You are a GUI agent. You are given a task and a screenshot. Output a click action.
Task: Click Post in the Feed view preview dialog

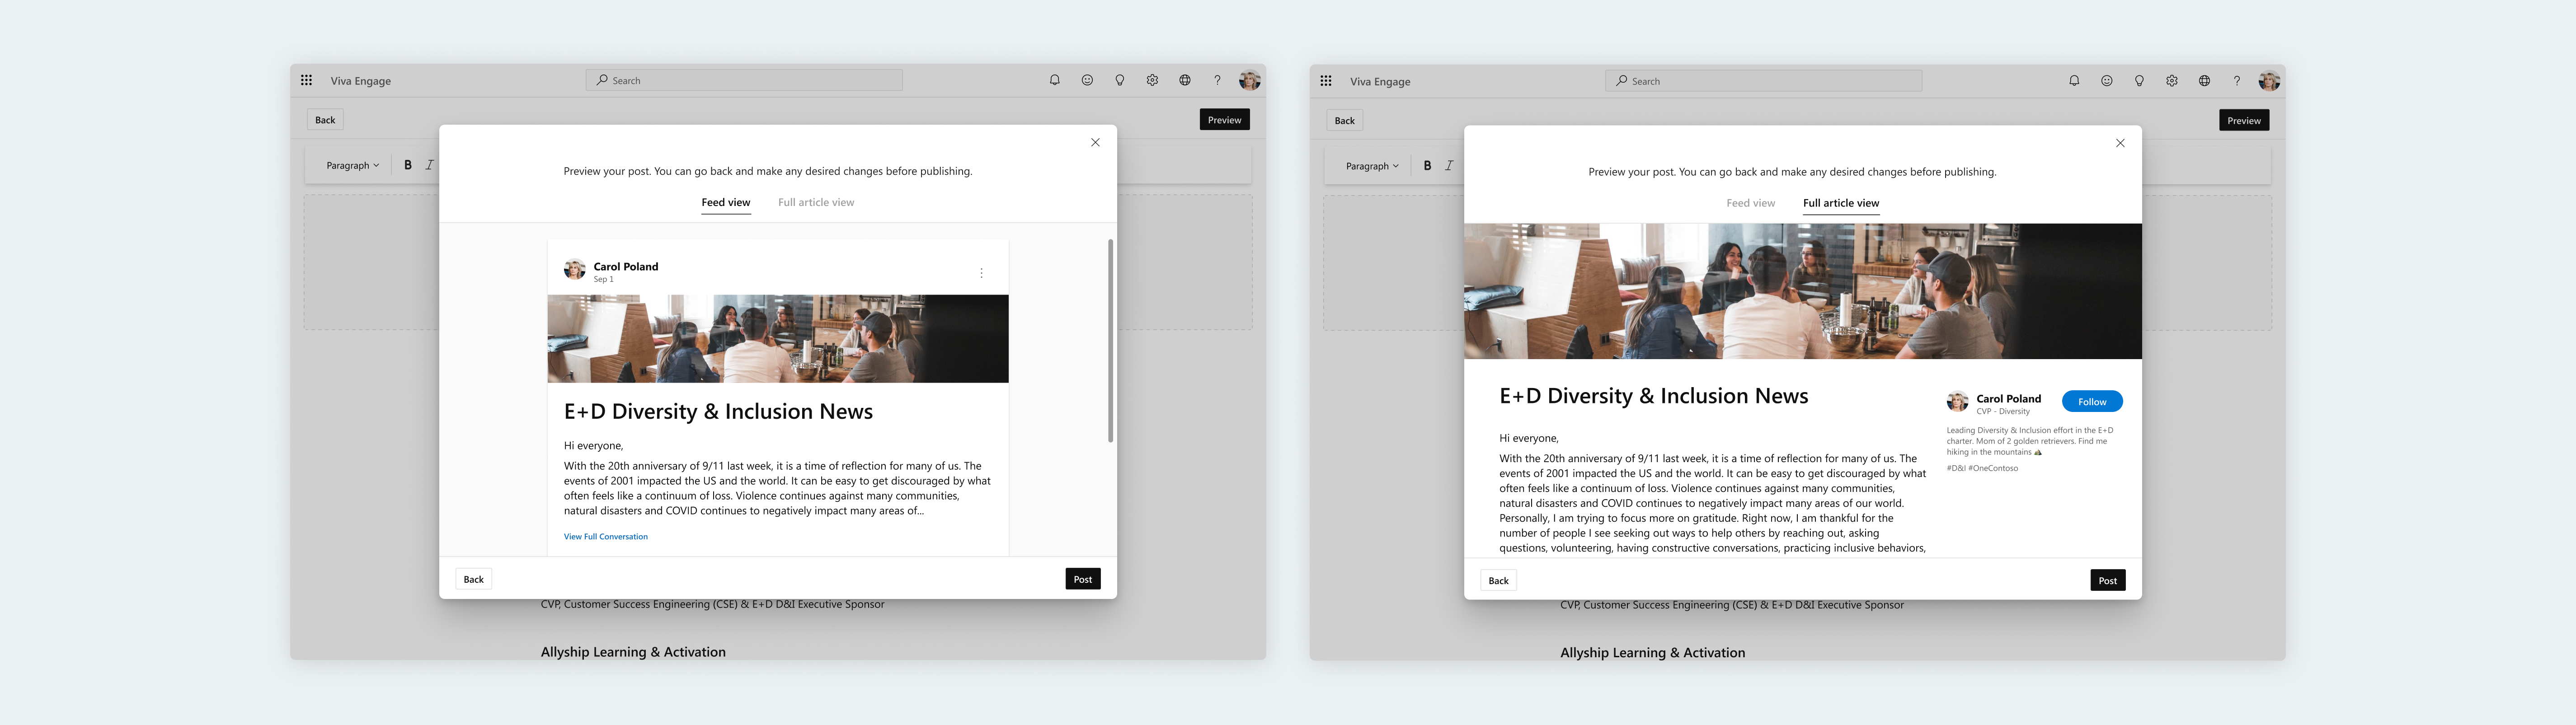(1082, 579)
